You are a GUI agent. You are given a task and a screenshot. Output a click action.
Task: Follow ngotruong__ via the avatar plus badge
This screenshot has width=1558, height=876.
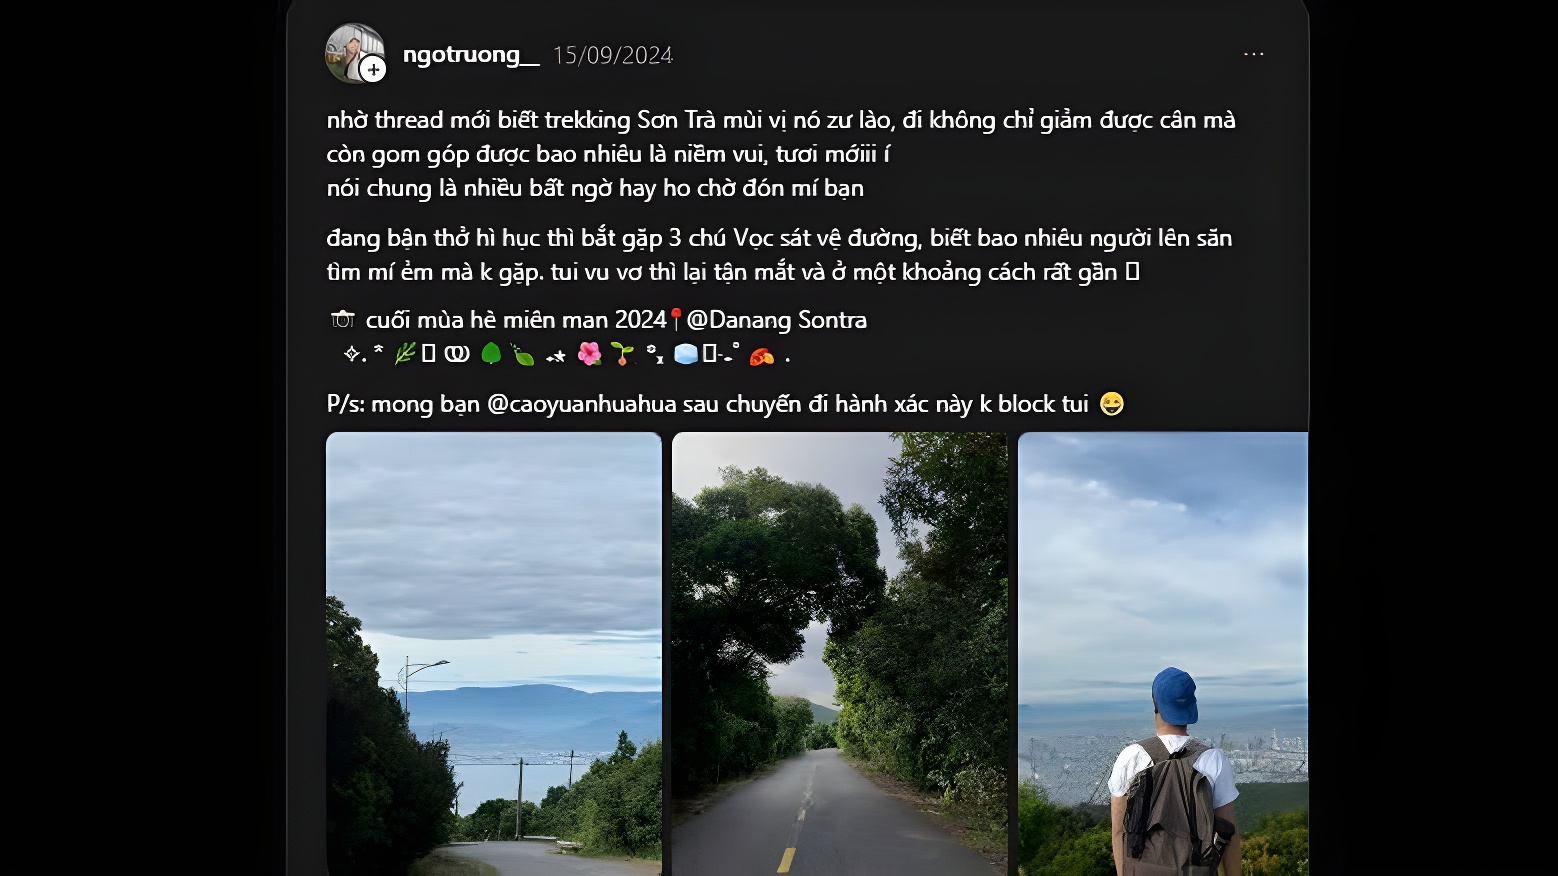tap(373, 69)
